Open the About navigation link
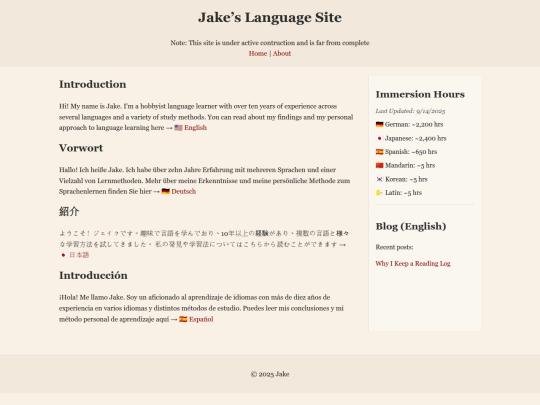Viewport: 540px width, 405px height. click(x=282, y=53)
